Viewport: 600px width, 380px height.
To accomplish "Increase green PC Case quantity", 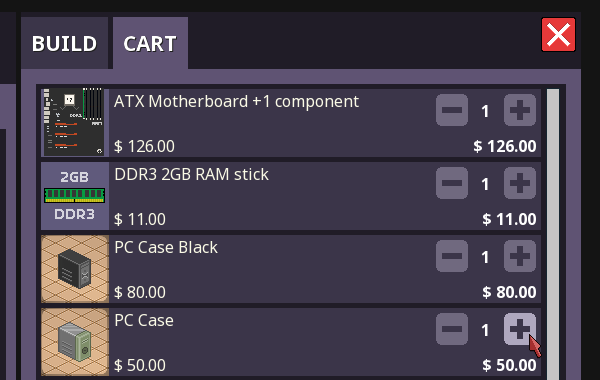I will pos(520,329).
